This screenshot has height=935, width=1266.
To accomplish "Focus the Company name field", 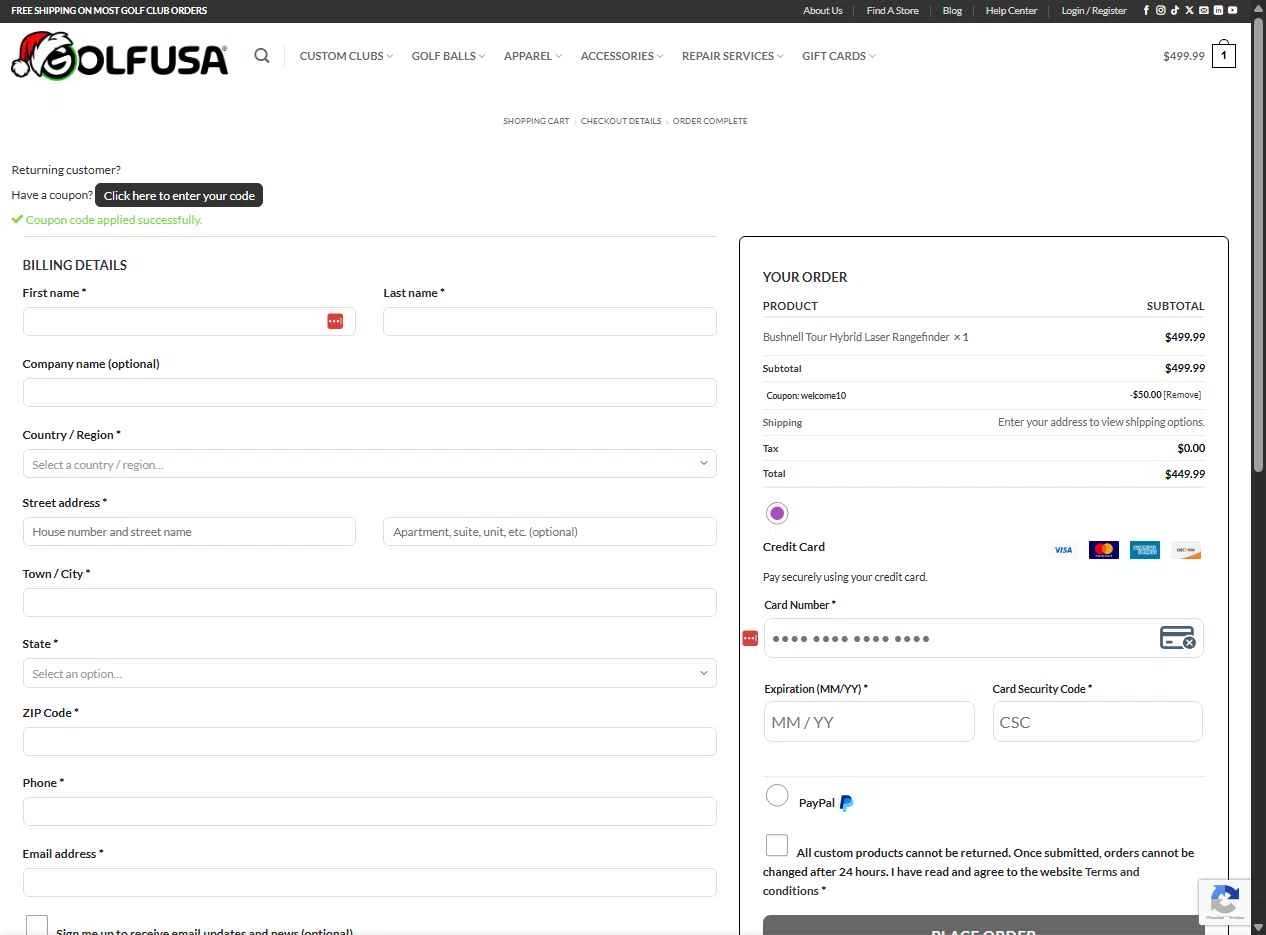I will coord(370,392).
